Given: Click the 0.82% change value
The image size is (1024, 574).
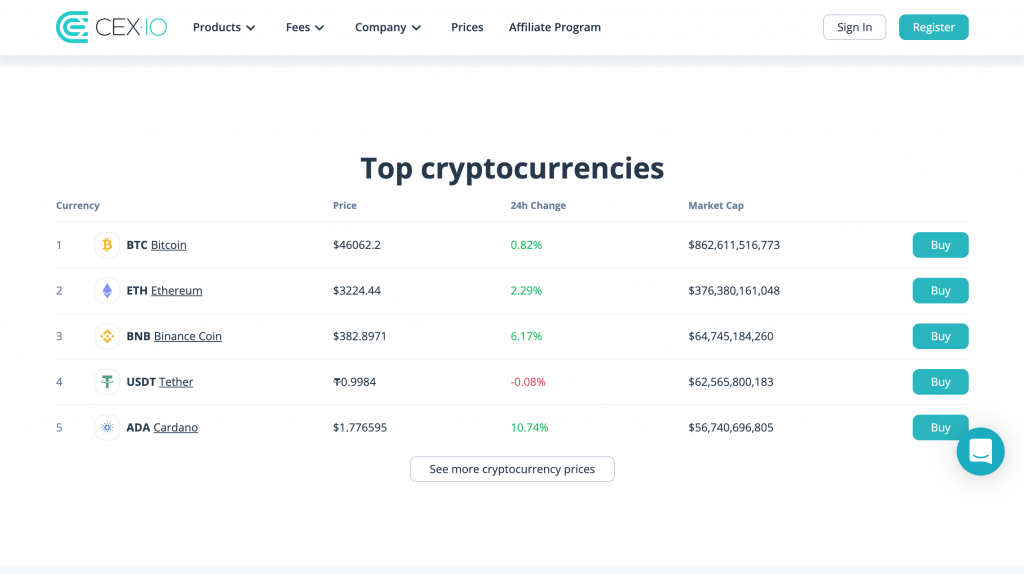Looking at the screenshot, I should (526, 245).
